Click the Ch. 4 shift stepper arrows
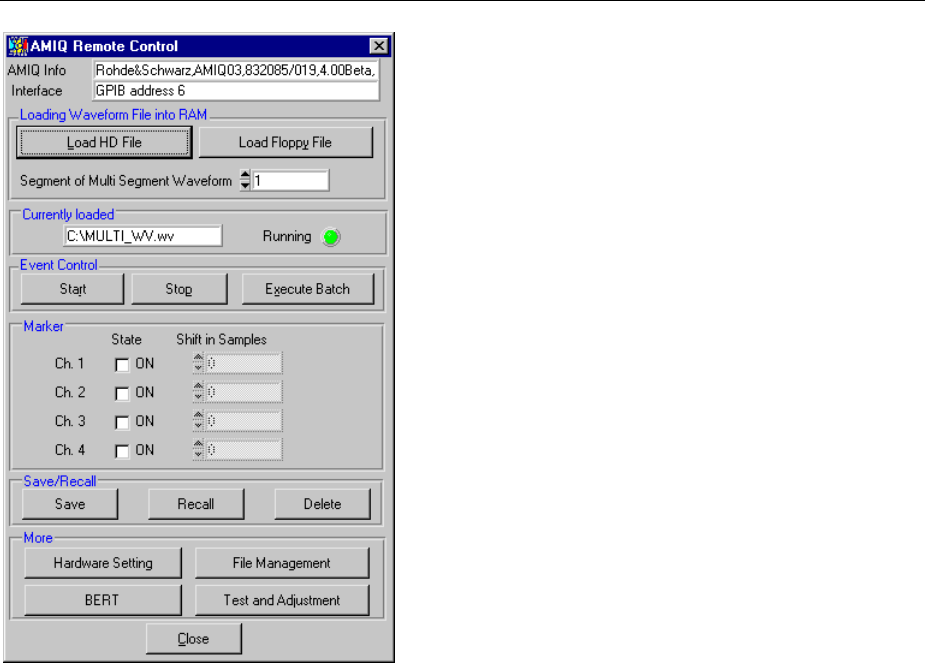The image size is (925, 663). pyautogui.click(x=198, y=449)
